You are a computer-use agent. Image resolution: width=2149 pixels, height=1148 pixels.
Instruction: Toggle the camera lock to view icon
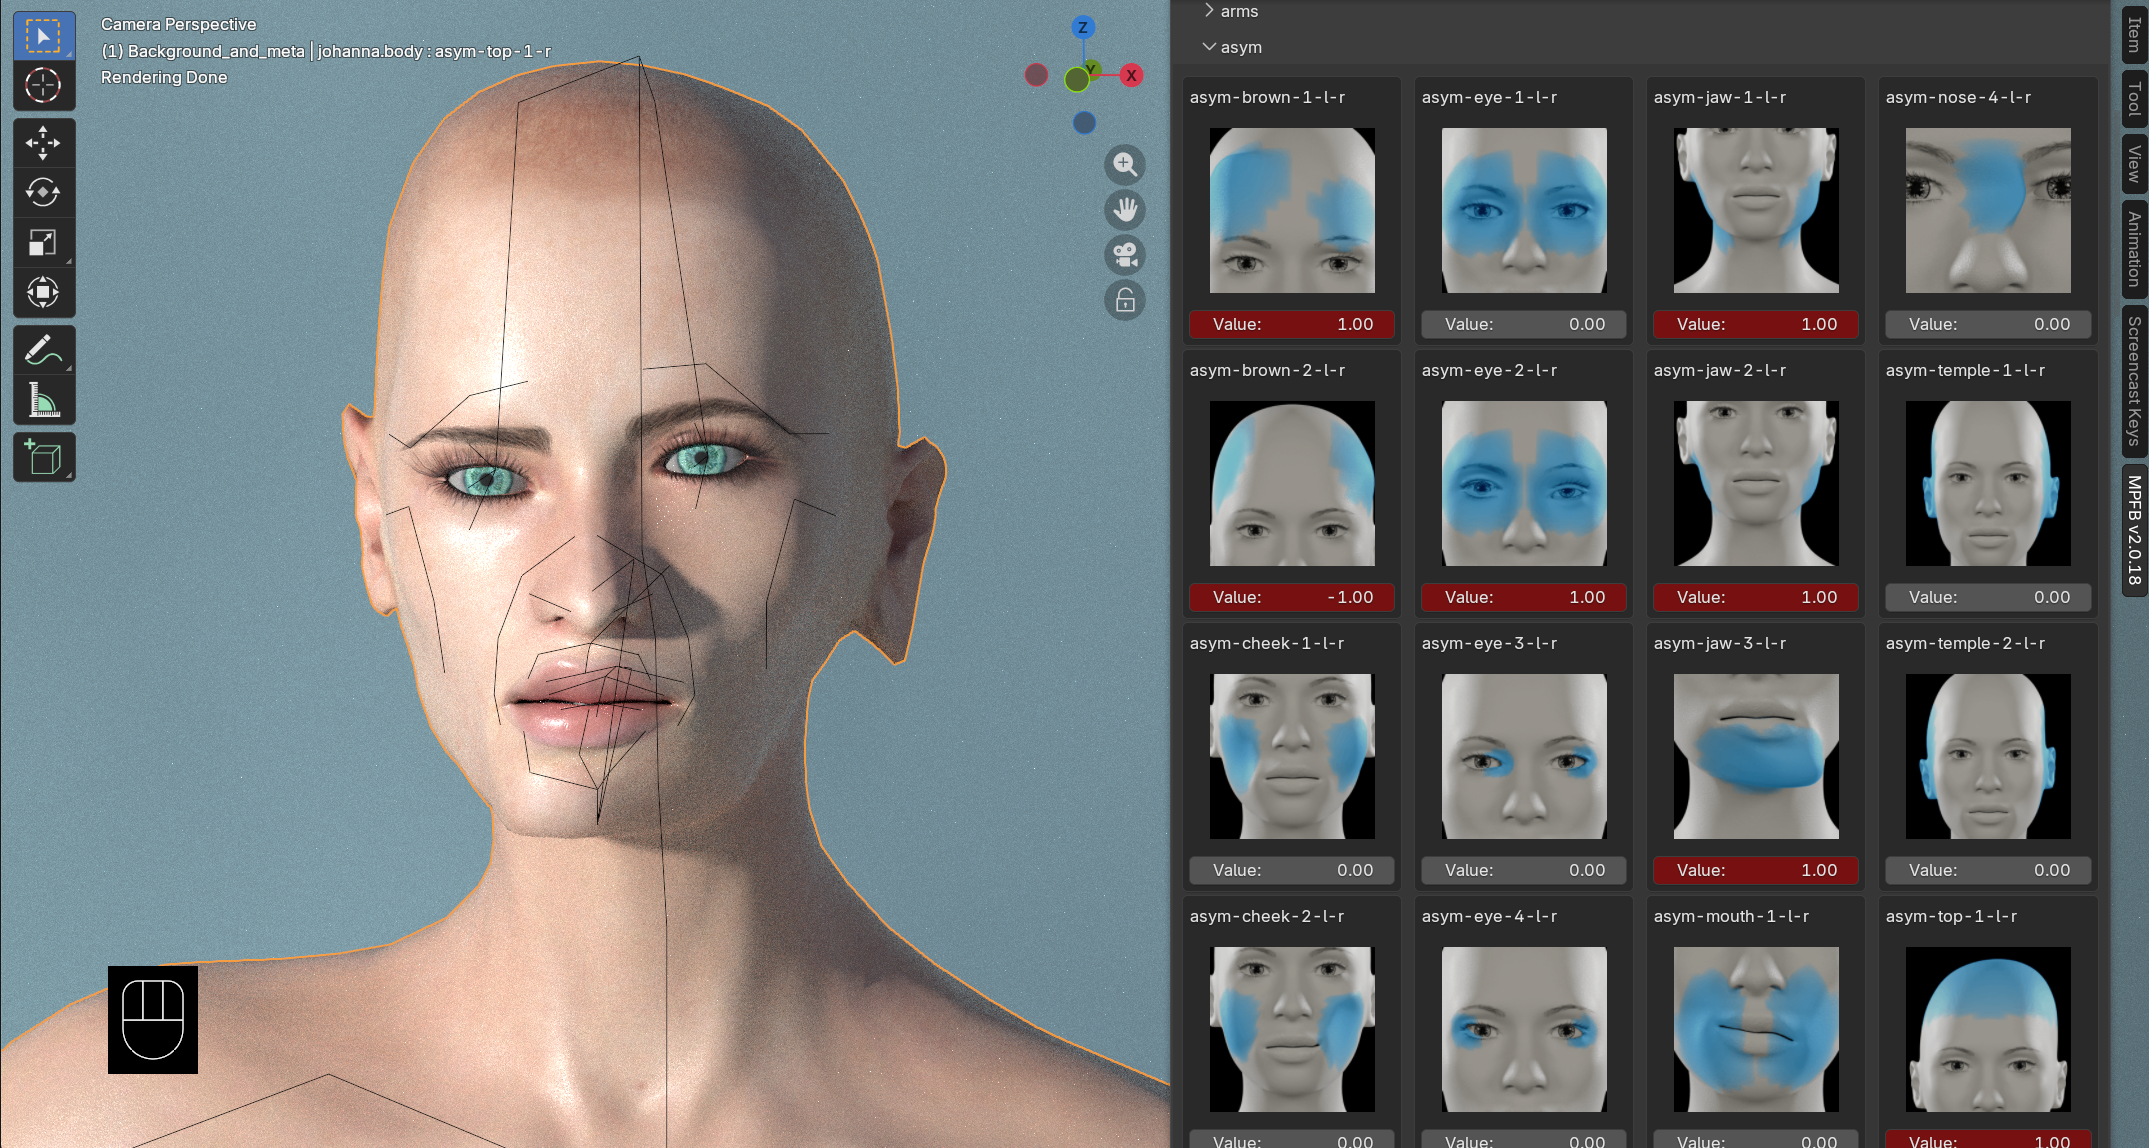click(1125, 300)
